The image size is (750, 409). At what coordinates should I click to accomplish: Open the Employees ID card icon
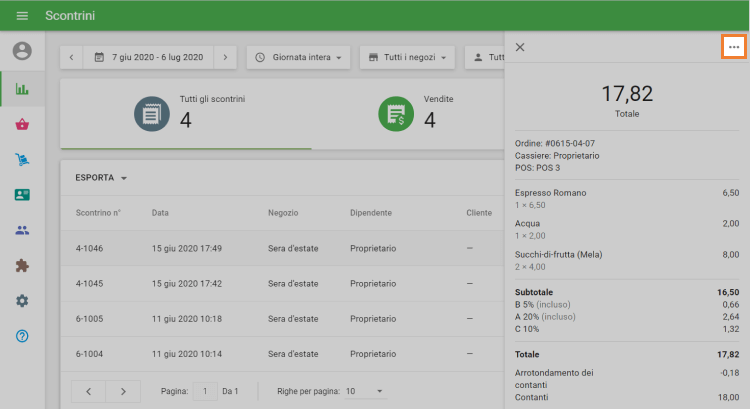coord(22,195)
